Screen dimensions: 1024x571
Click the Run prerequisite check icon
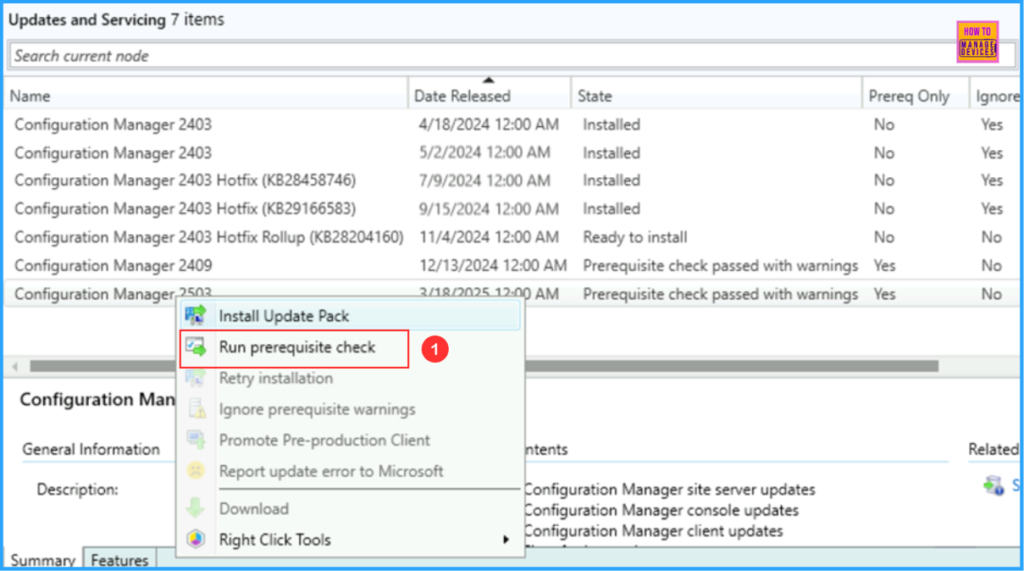tap(195, 347)
